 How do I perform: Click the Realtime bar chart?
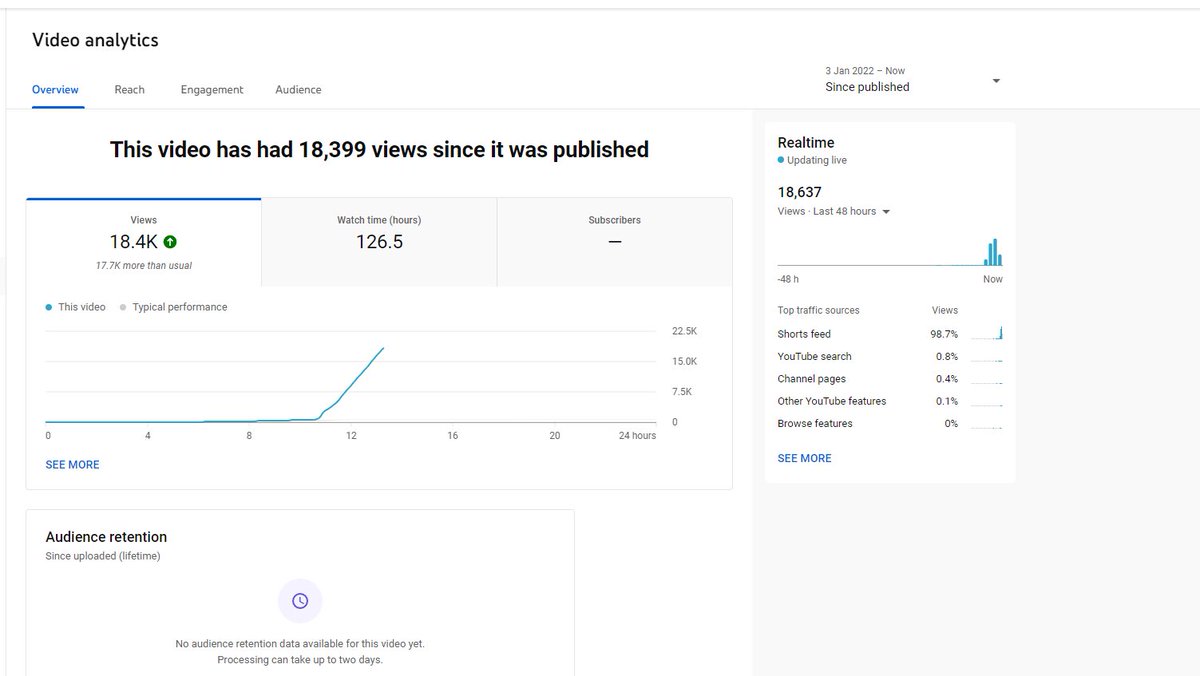(x=890, y=250)
